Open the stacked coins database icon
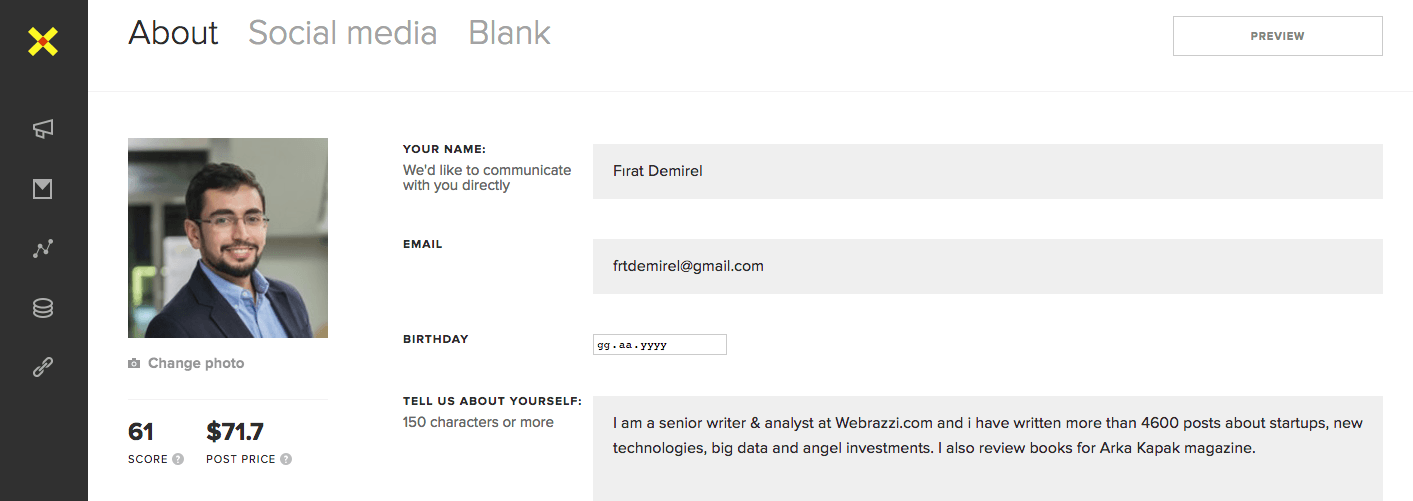1413x501 pixels. pyautogui.click(x=43, y=309)
